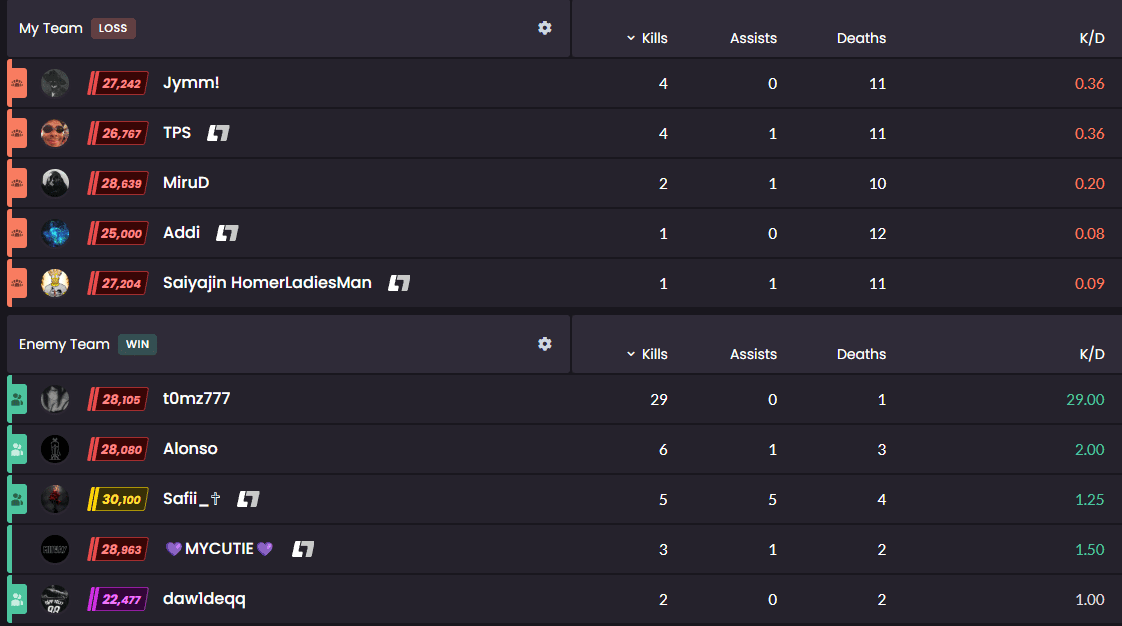Sort Enemy Team by Kills chevron

(x=630, y=354)
